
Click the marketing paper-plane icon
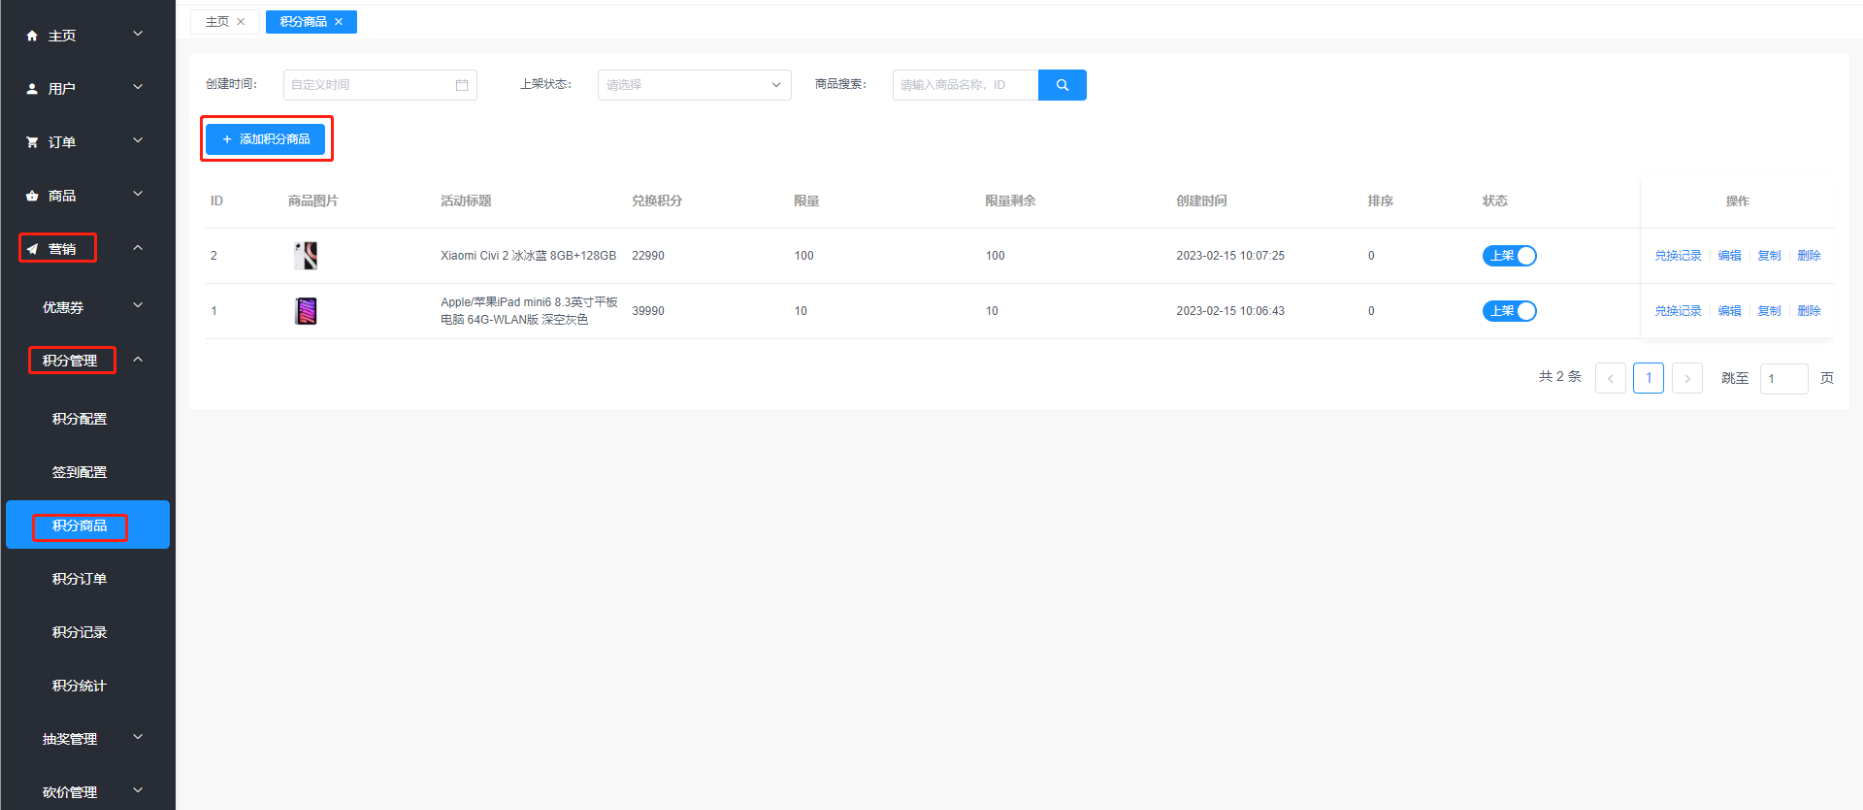(x=32, y=249)
